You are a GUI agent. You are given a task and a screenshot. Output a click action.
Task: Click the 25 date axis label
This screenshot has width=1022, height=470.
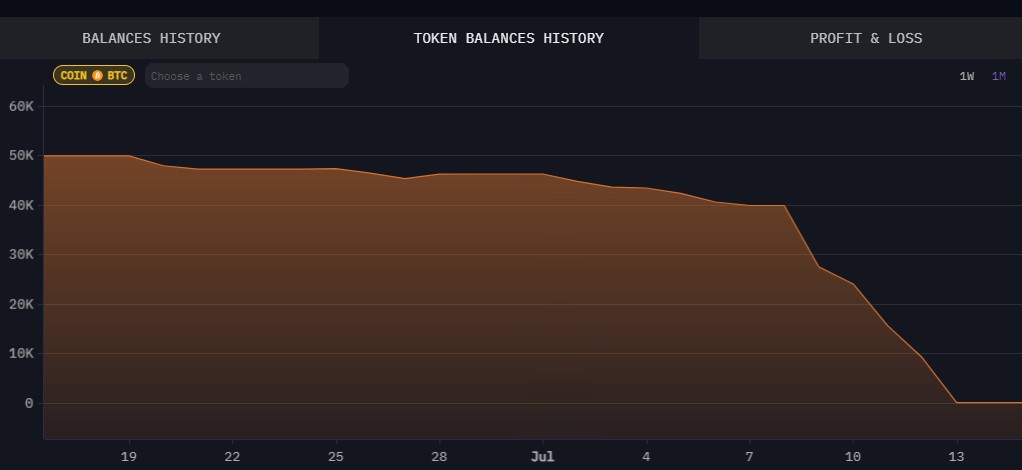[336, 456]
